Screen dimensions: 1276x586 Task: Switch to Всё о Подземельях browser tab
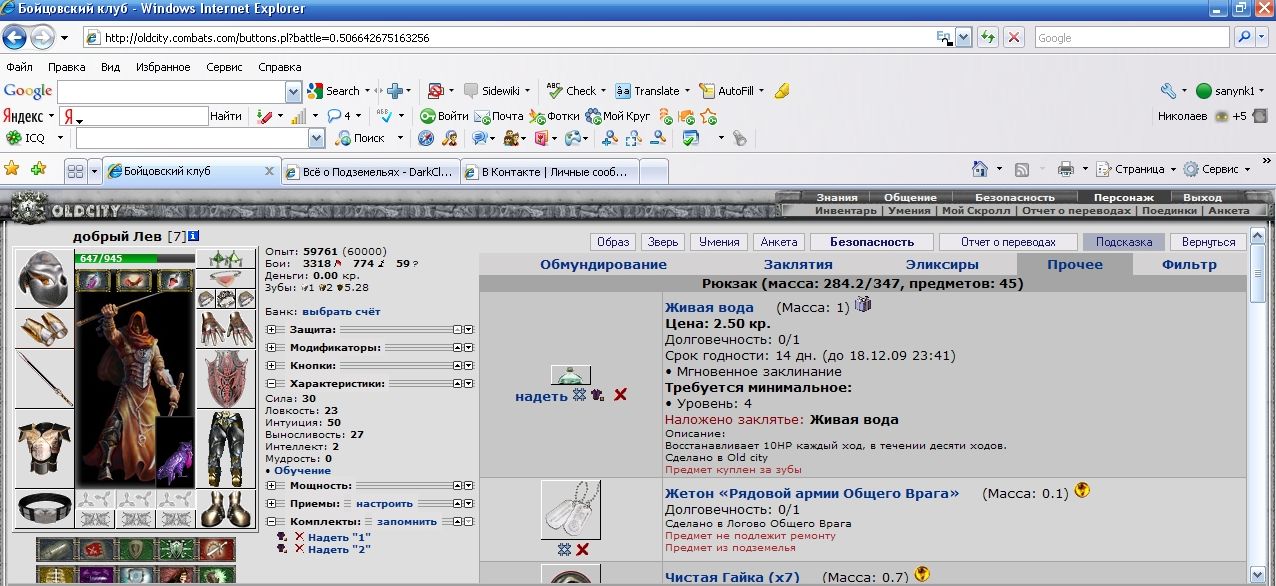371,172
